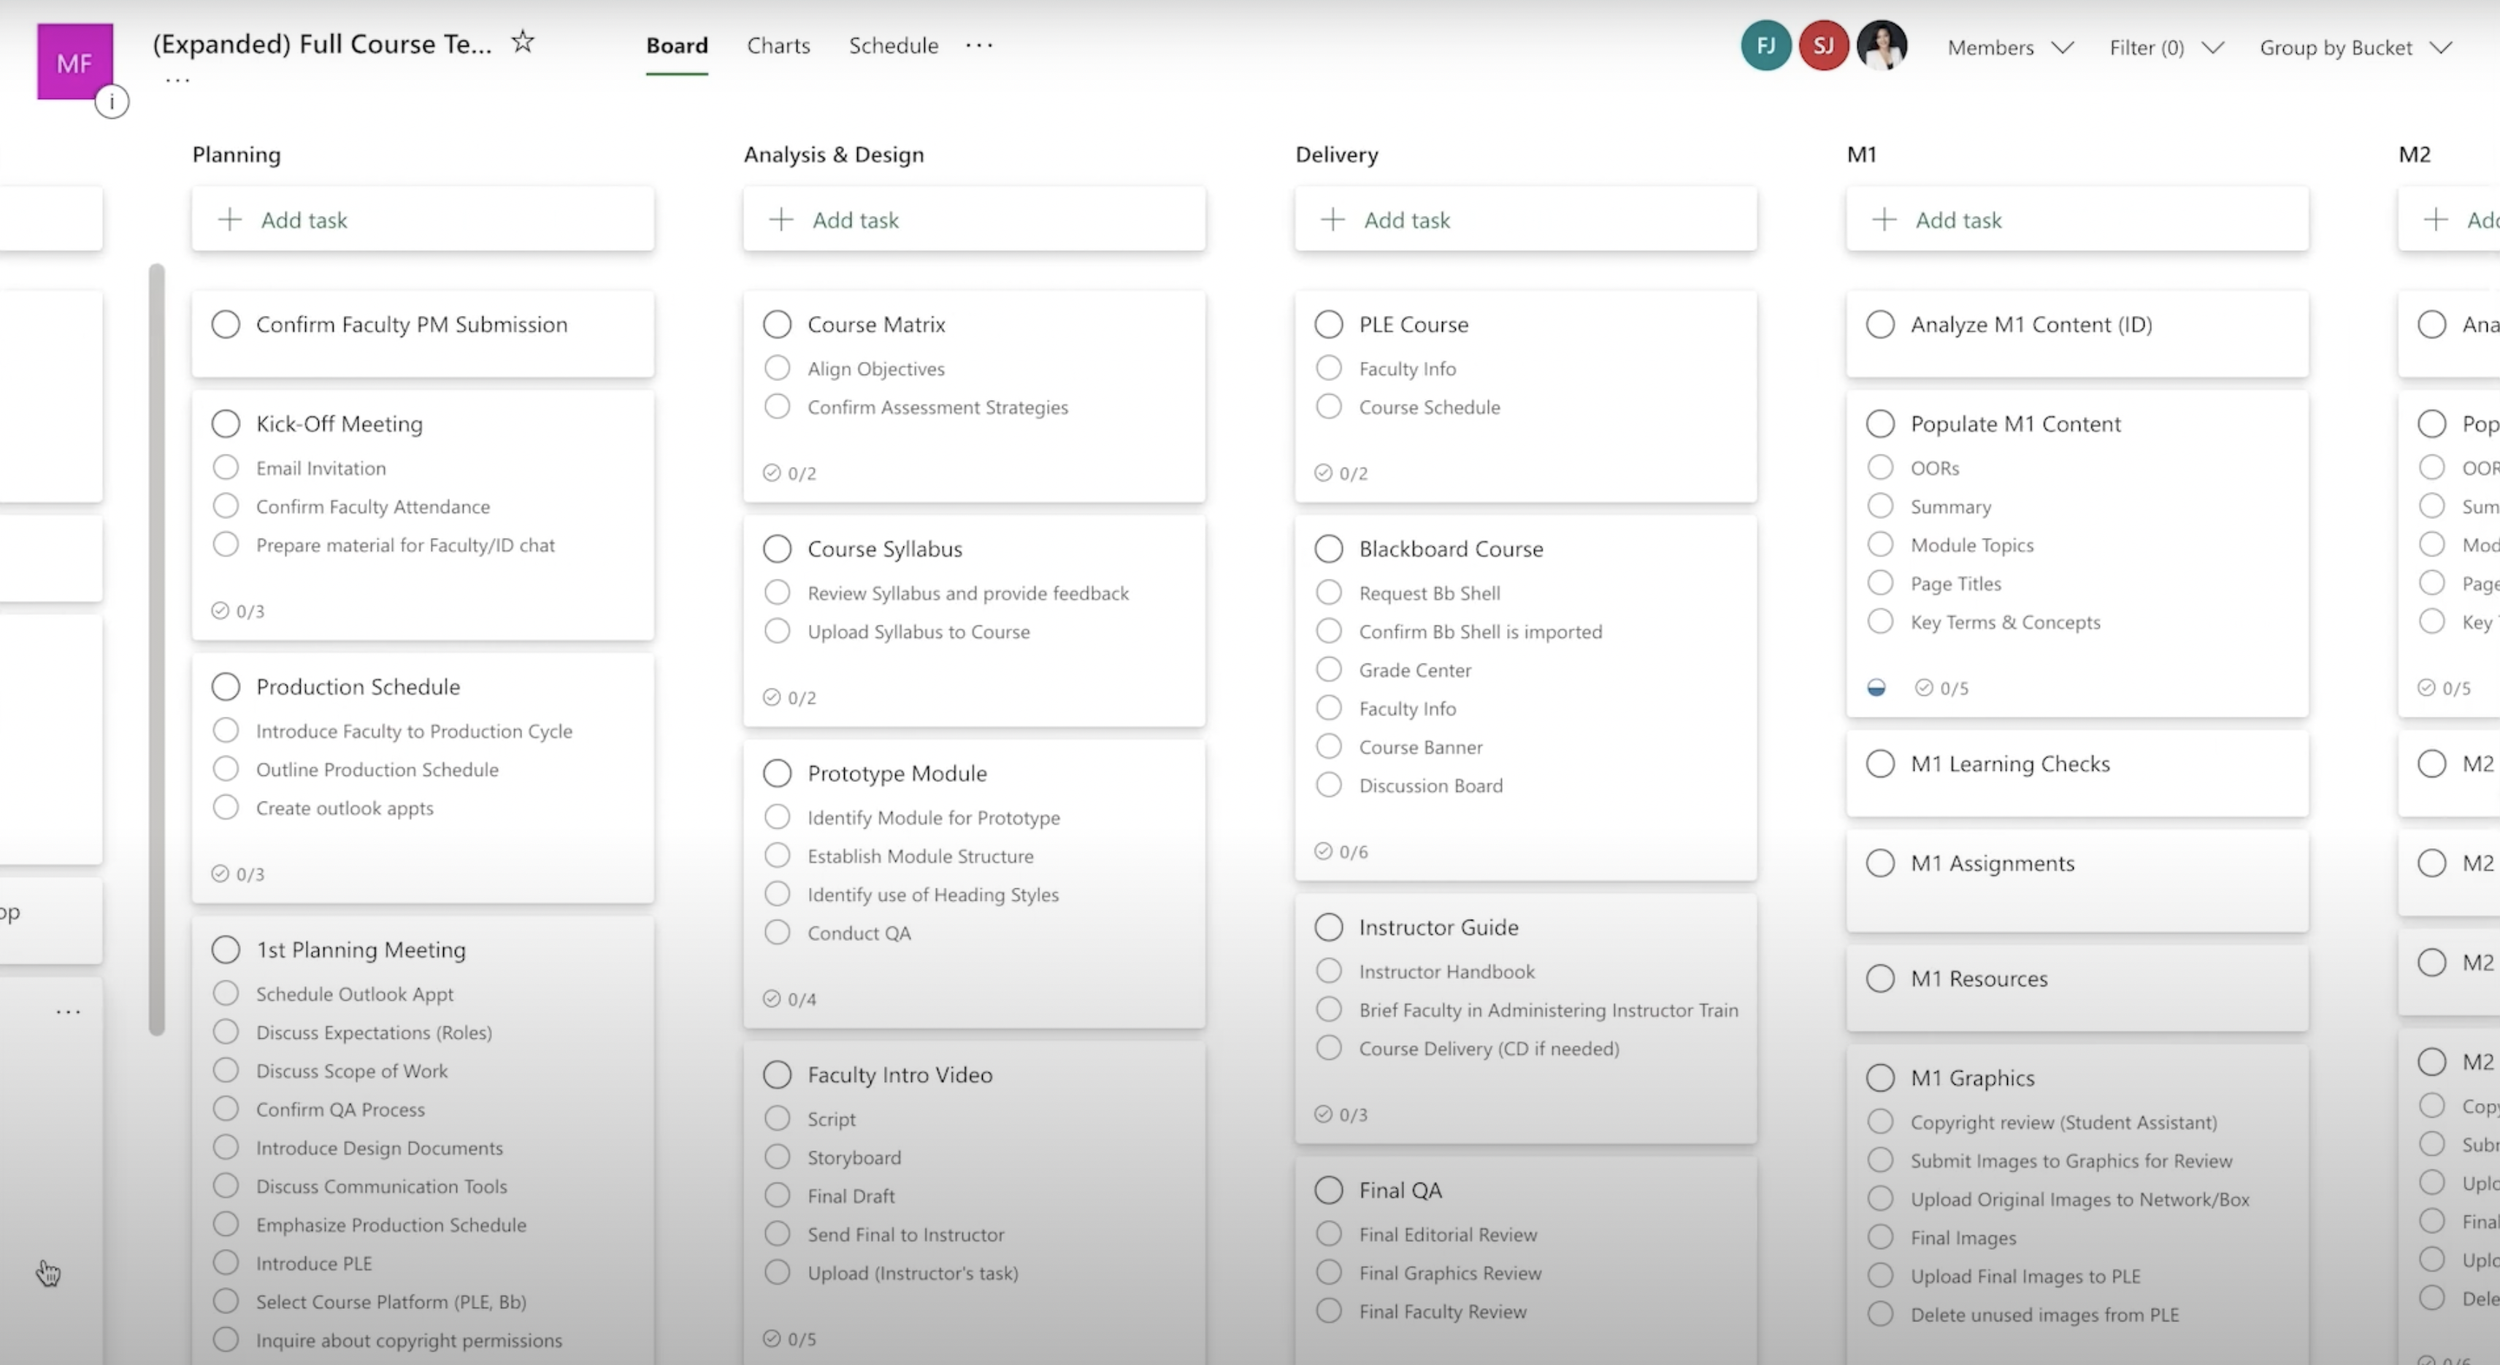Click the SJ member avatar
The height and width of the screenshot is (1365, 2500).
pyautogui.click(x=1824, y=46)
